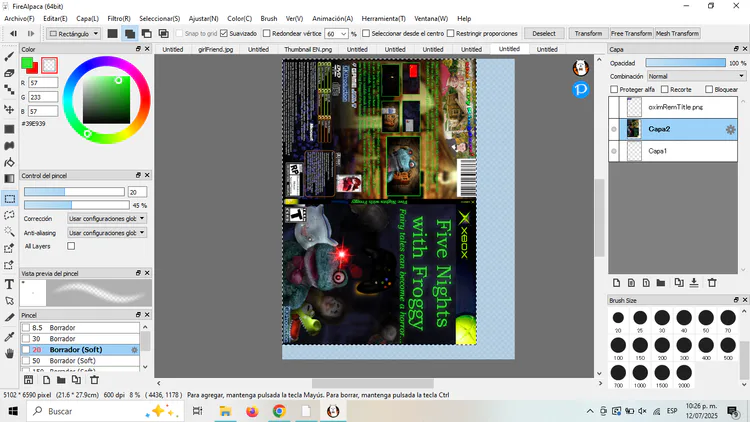Open the Herramienta menu
The width and height of the screenshot is (750, 422).
(384, 19)
